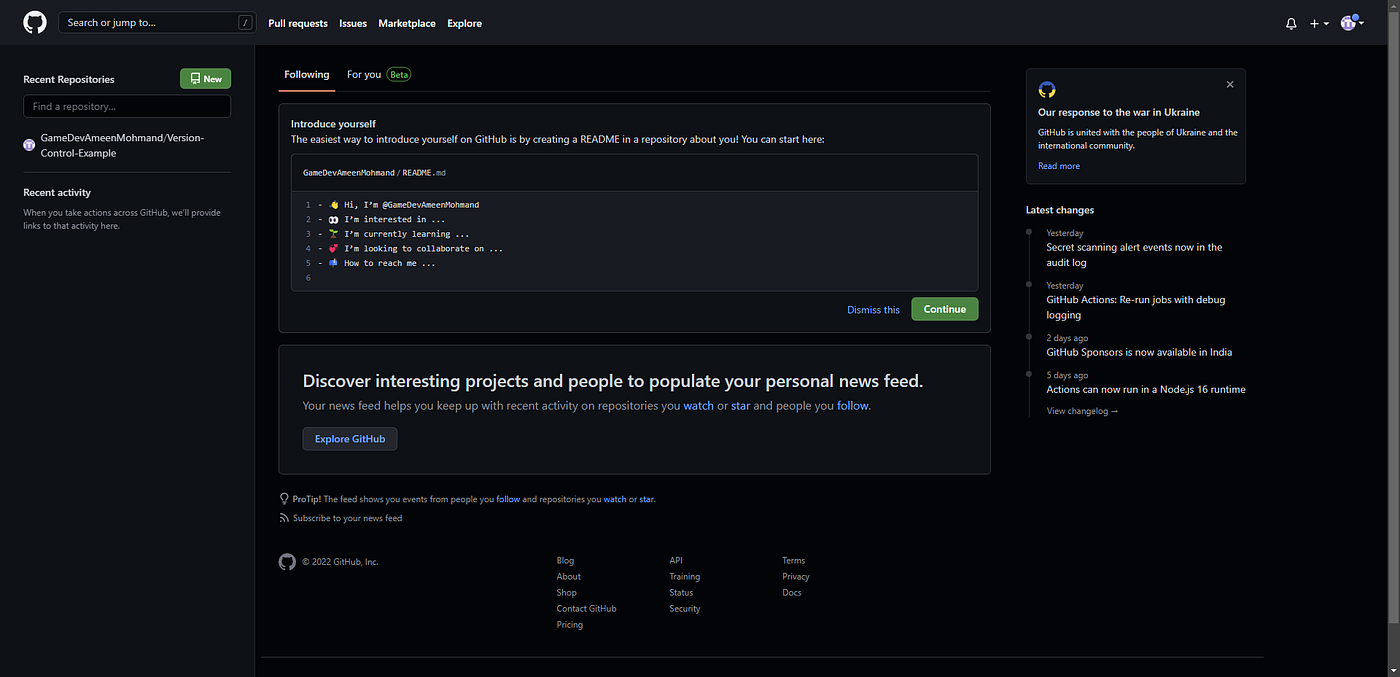Open the Terms footer link

[794, 561]
